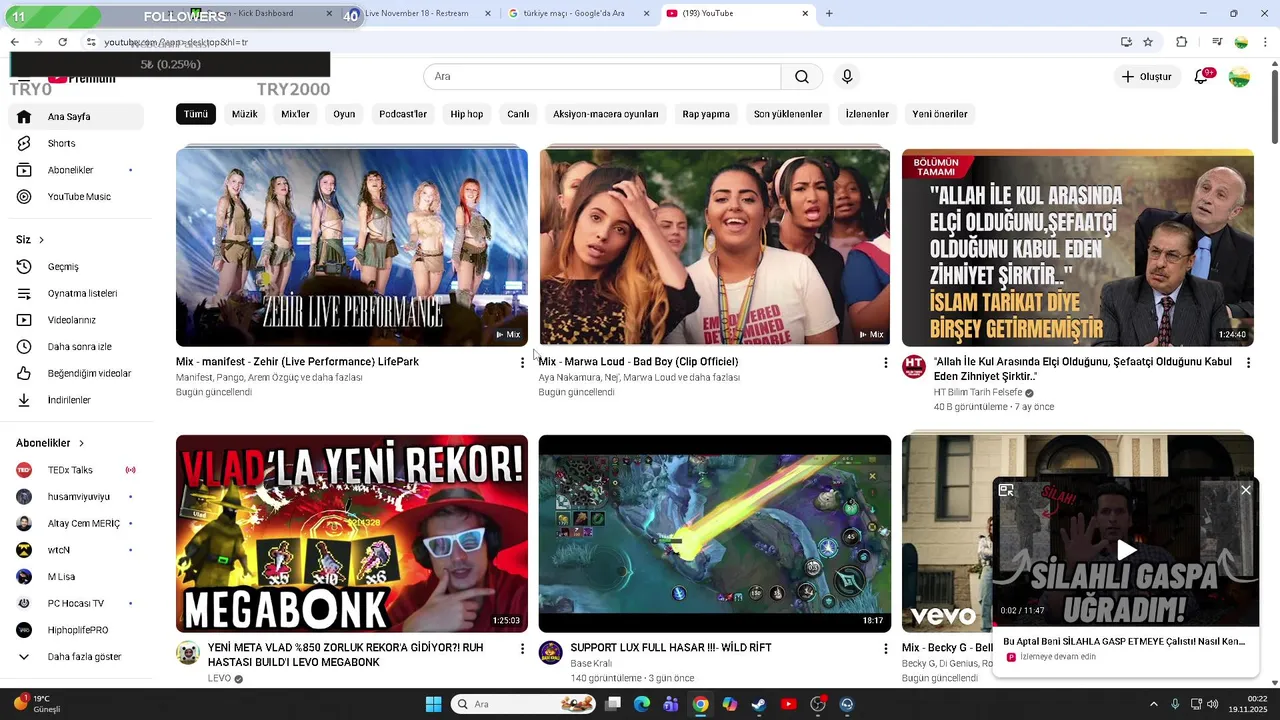Close the miniplayer
1280x720 pixels.
(x=1245, y=490)
